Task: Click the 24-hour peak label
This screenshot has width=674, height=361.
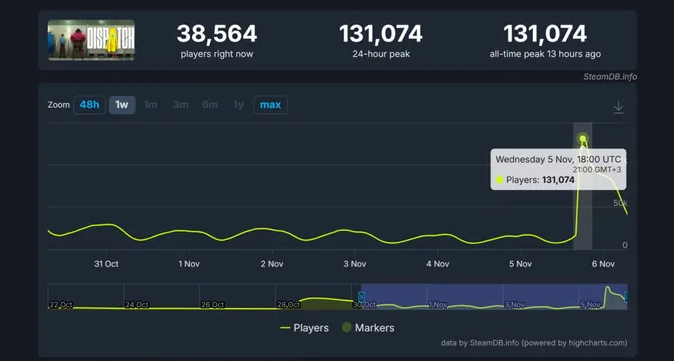Action: [381, 54]
